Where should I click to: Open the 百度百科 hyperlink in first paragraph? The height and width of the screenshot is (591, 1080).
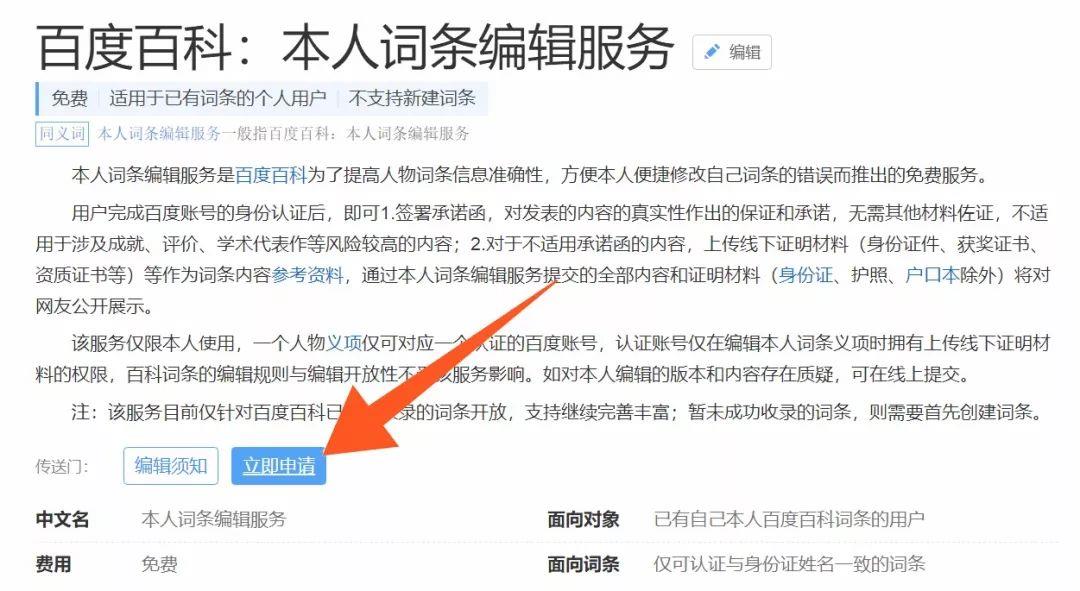tap(271, 175)
